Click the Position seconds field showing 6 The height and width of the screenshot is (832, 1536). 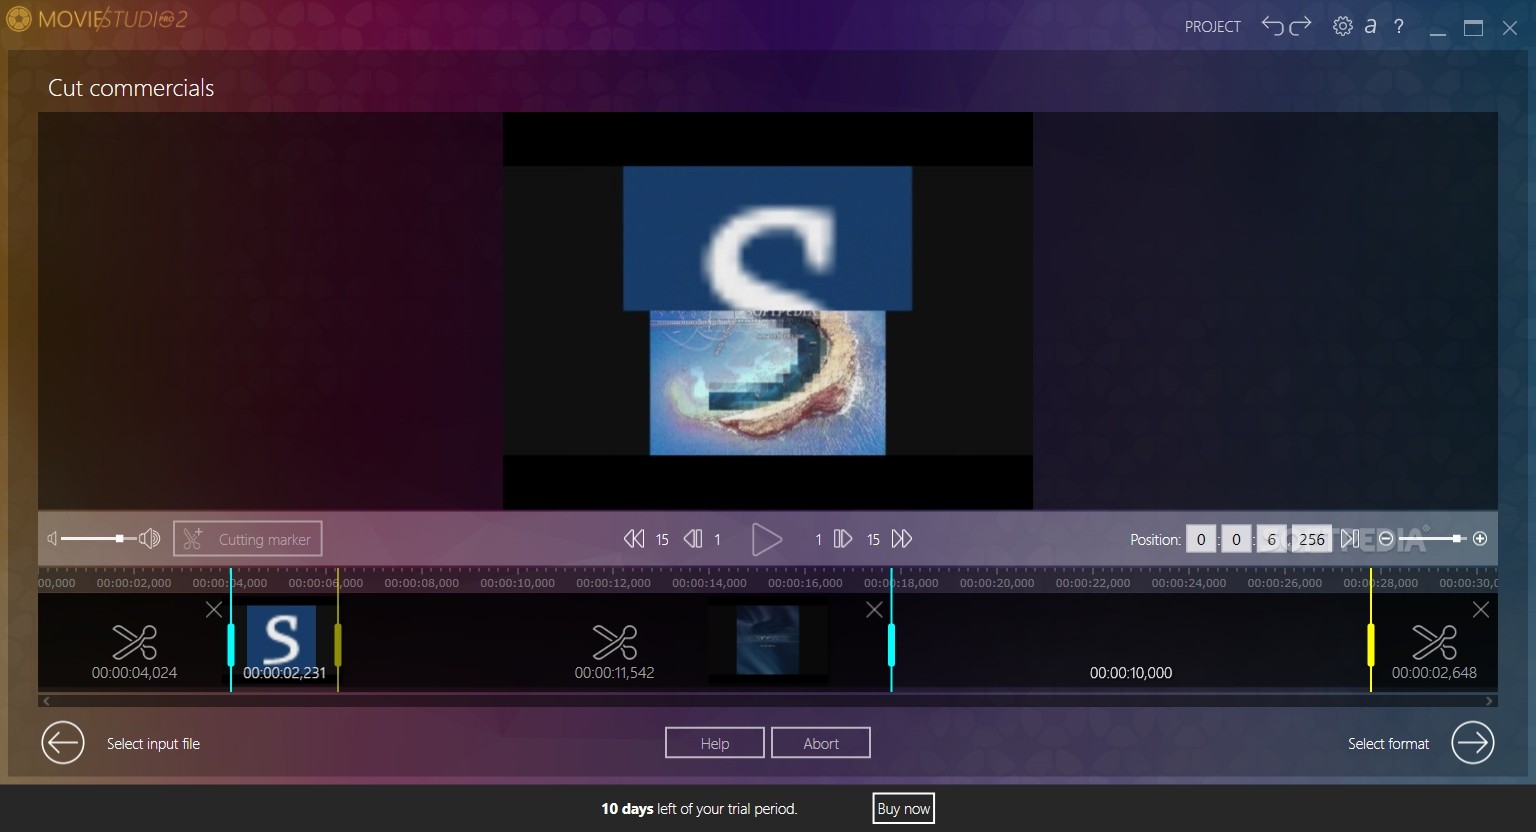click(x=1272, y=539)
